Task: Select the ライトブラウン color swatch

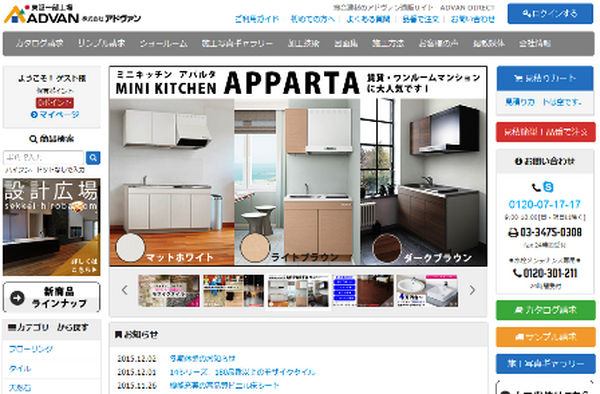Action: (254, 248)
